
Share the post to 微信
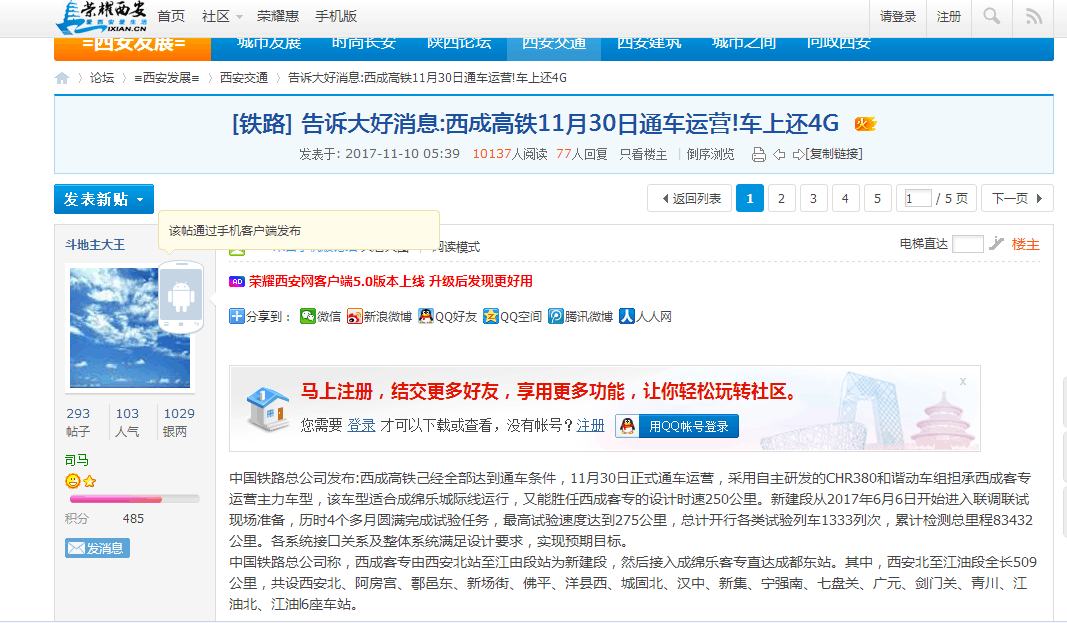click(x=320, y=316)
